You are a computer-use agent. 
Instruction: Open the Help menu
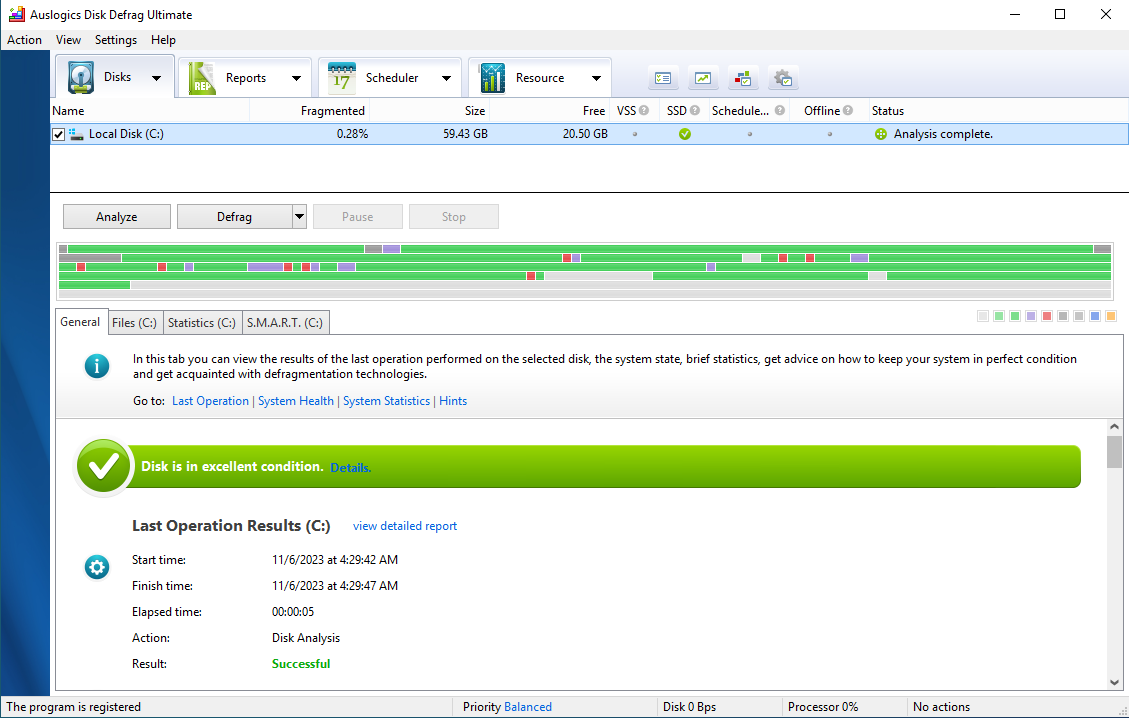point(163,40)
